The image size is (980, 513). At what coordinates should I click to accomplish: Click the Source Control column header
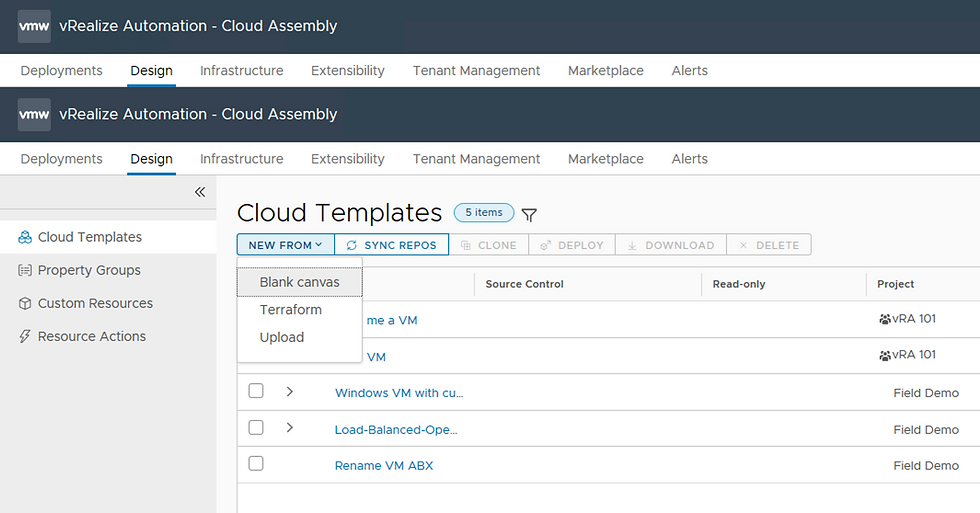pos(524,284)
